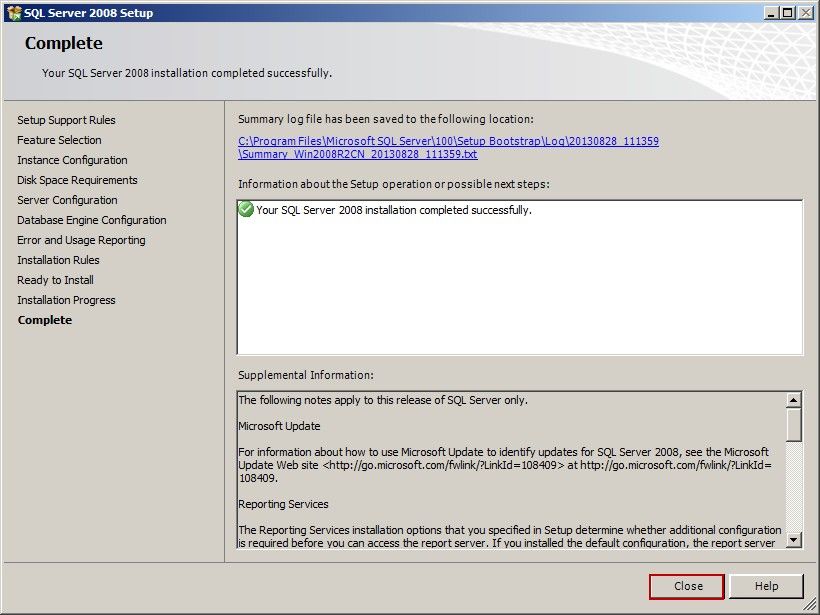
Task: Click the 'Information about the Setup operation' label
Action: (x=394, y=184)
